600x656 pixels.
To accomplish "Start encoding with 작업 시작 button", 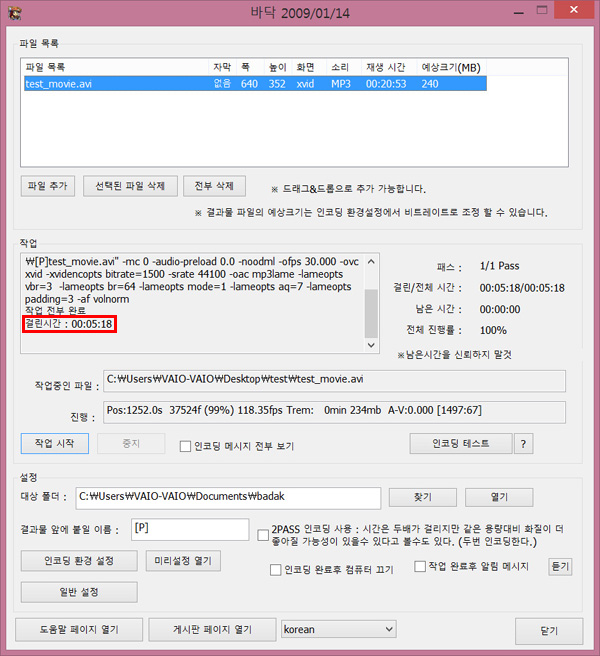I will [54, 443].
